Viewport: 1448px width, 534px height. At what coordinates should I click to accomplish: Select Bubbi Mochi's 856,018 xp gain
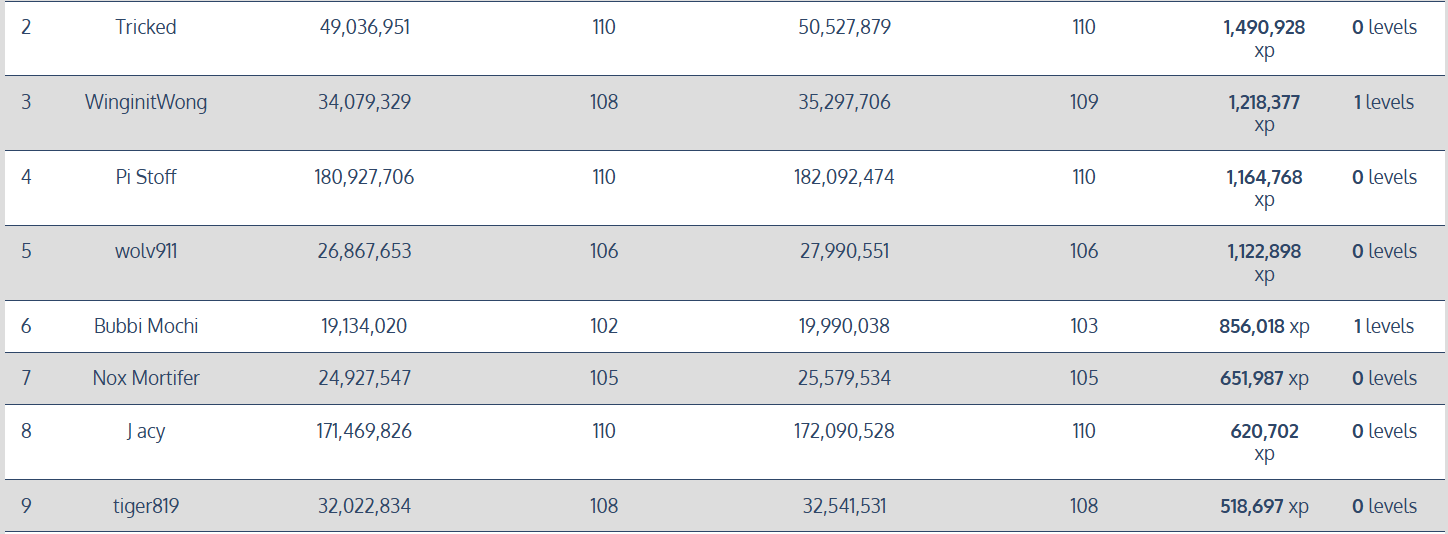click(1264, 326)
